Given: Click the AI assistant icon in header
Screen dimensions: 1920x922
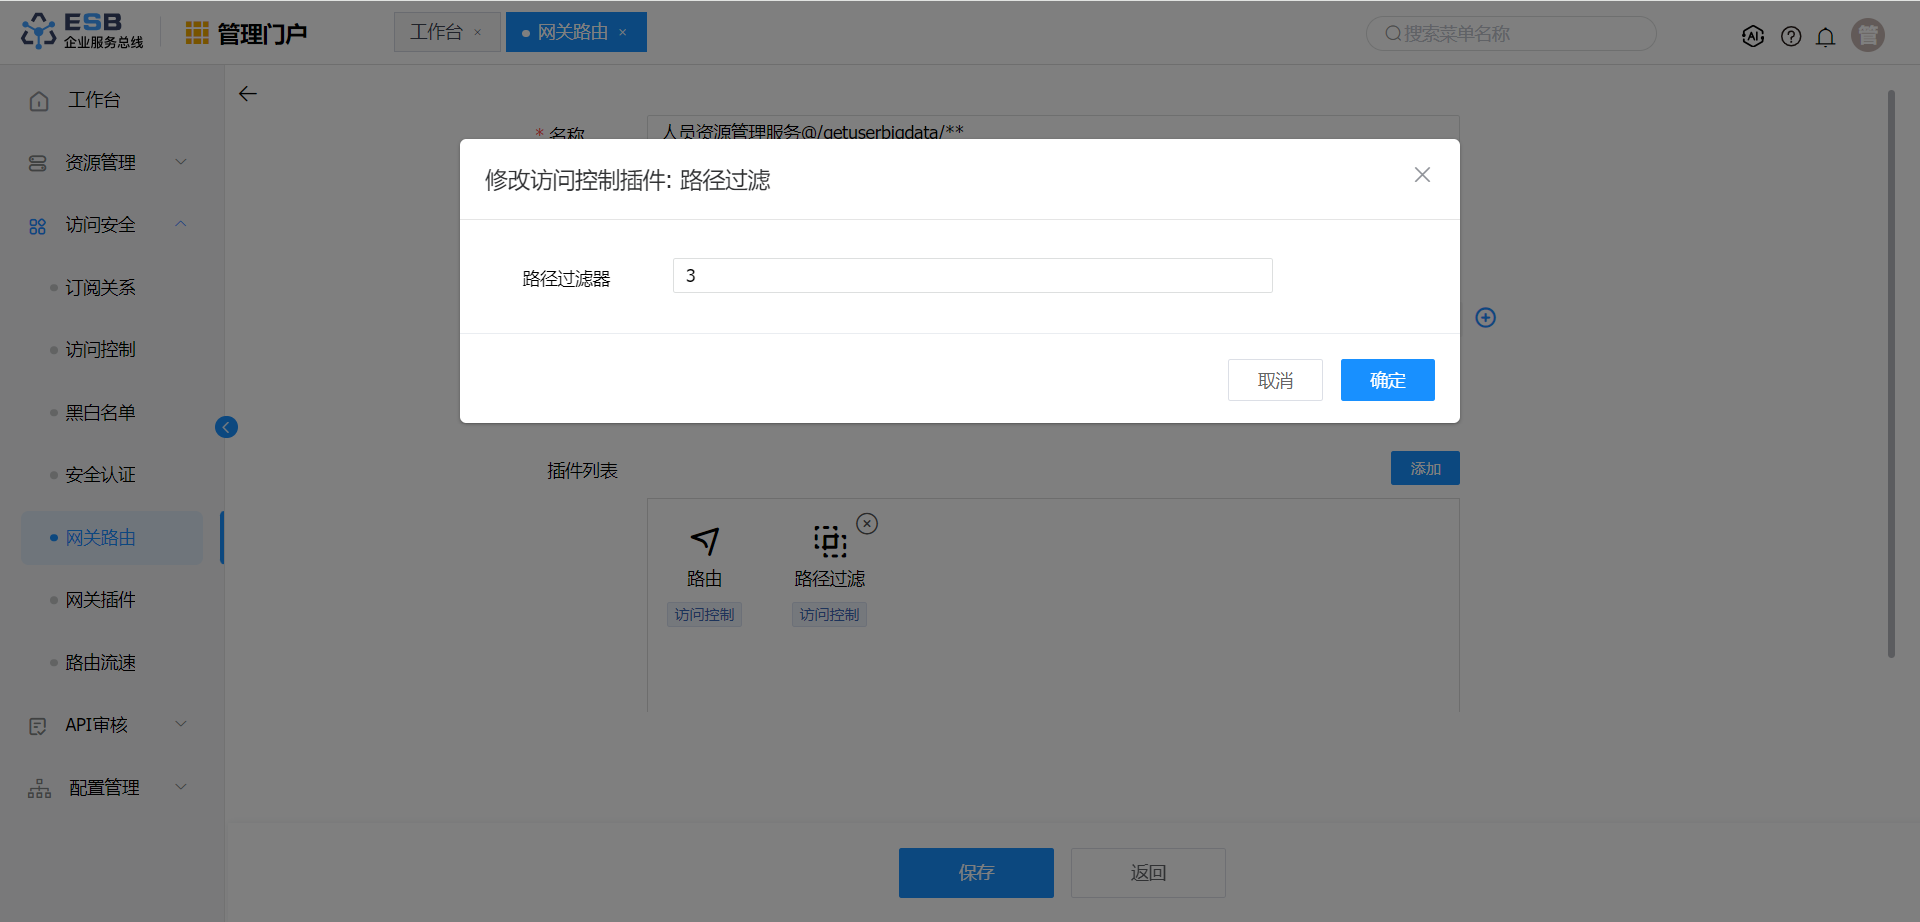Looking at the screenshot, I should point(1752,36).
